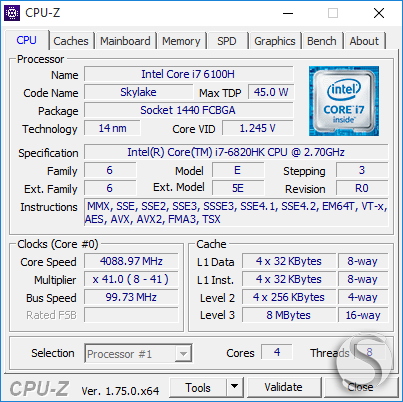Image resolution: width=403 pixels, height=402 pixels.
Task: Click the Validate button
Action: coord(284,387)
